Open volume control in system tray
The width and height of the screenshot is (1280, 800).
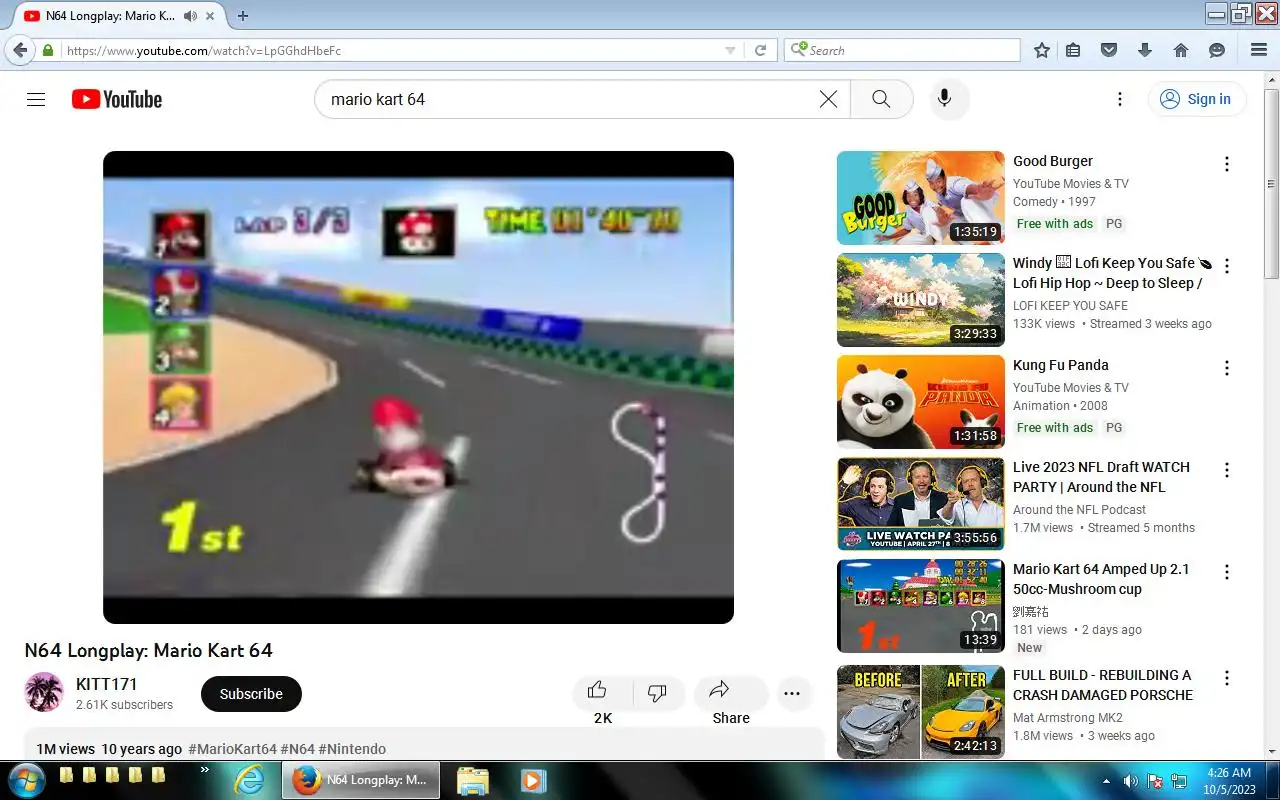click(1130, 781)
